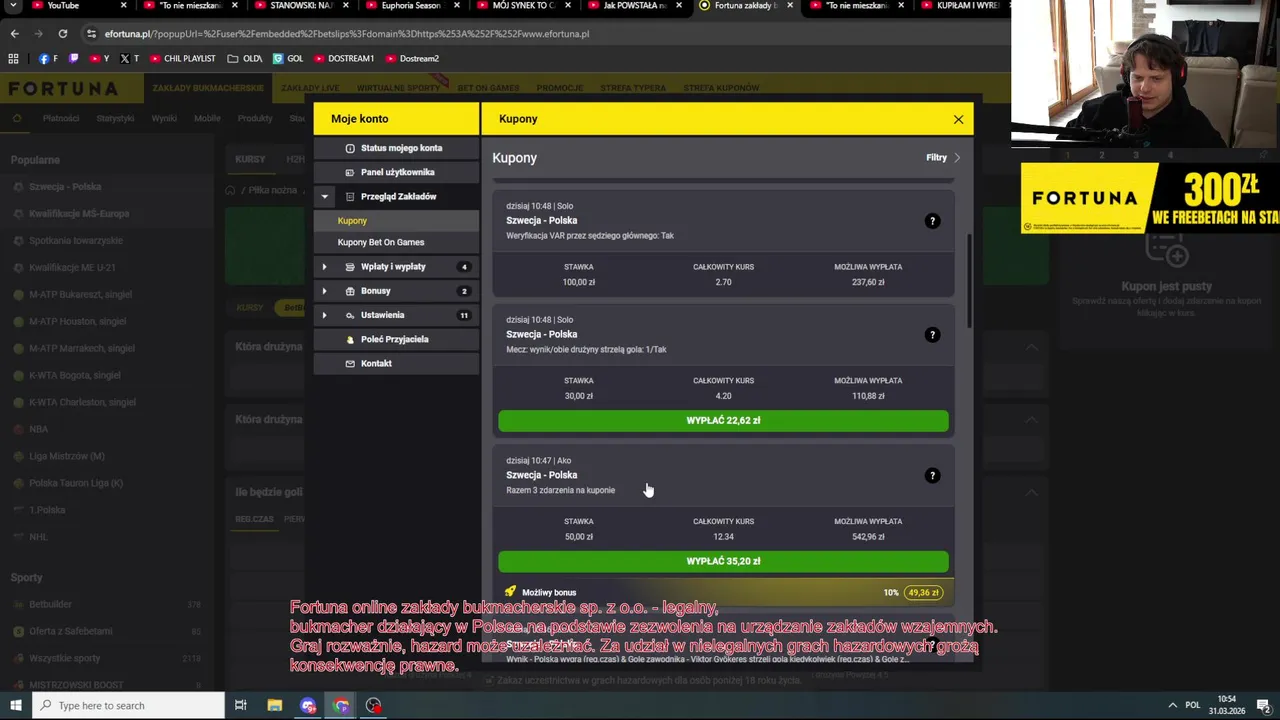This screenshot has height=720, width=1280.
Task: Open the DOSTREAM1 bookmark
Action: click(x=343, y=58)
